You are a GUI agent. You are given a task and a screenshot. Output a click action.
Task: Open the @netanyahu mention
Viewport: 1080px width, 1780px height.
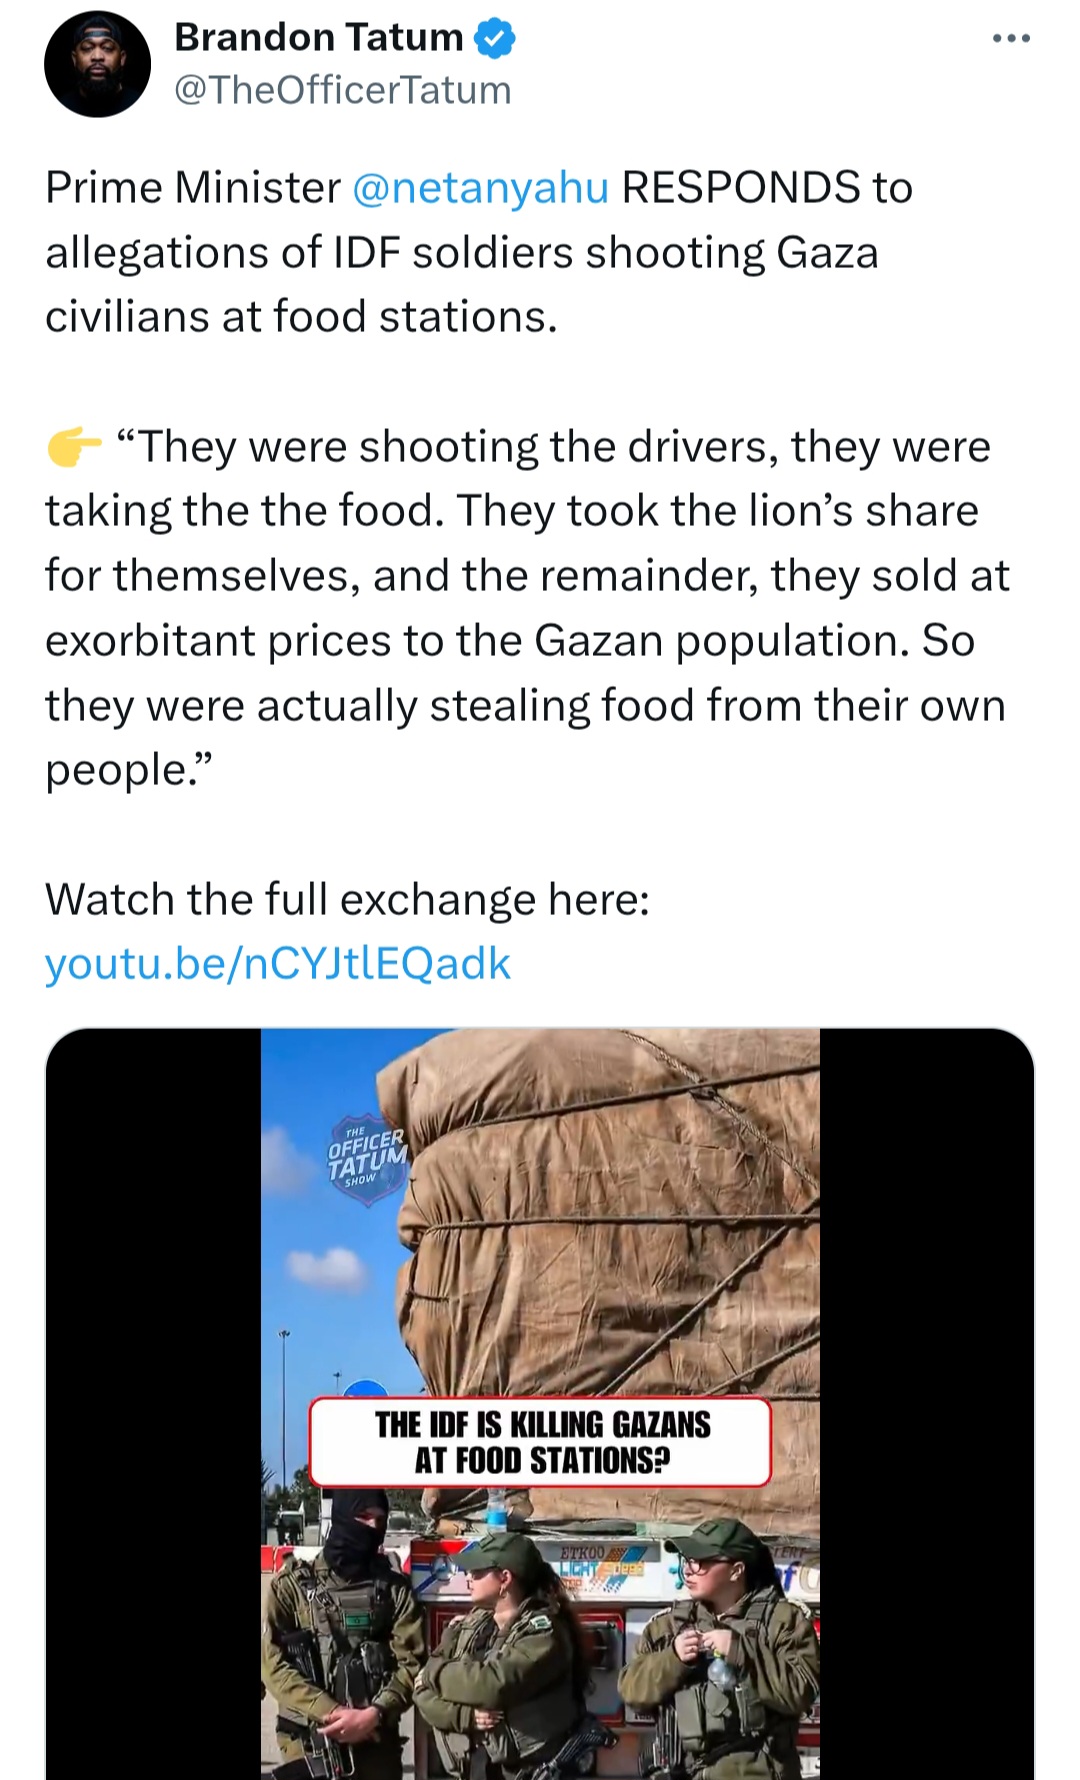click(x=480, y=188)
